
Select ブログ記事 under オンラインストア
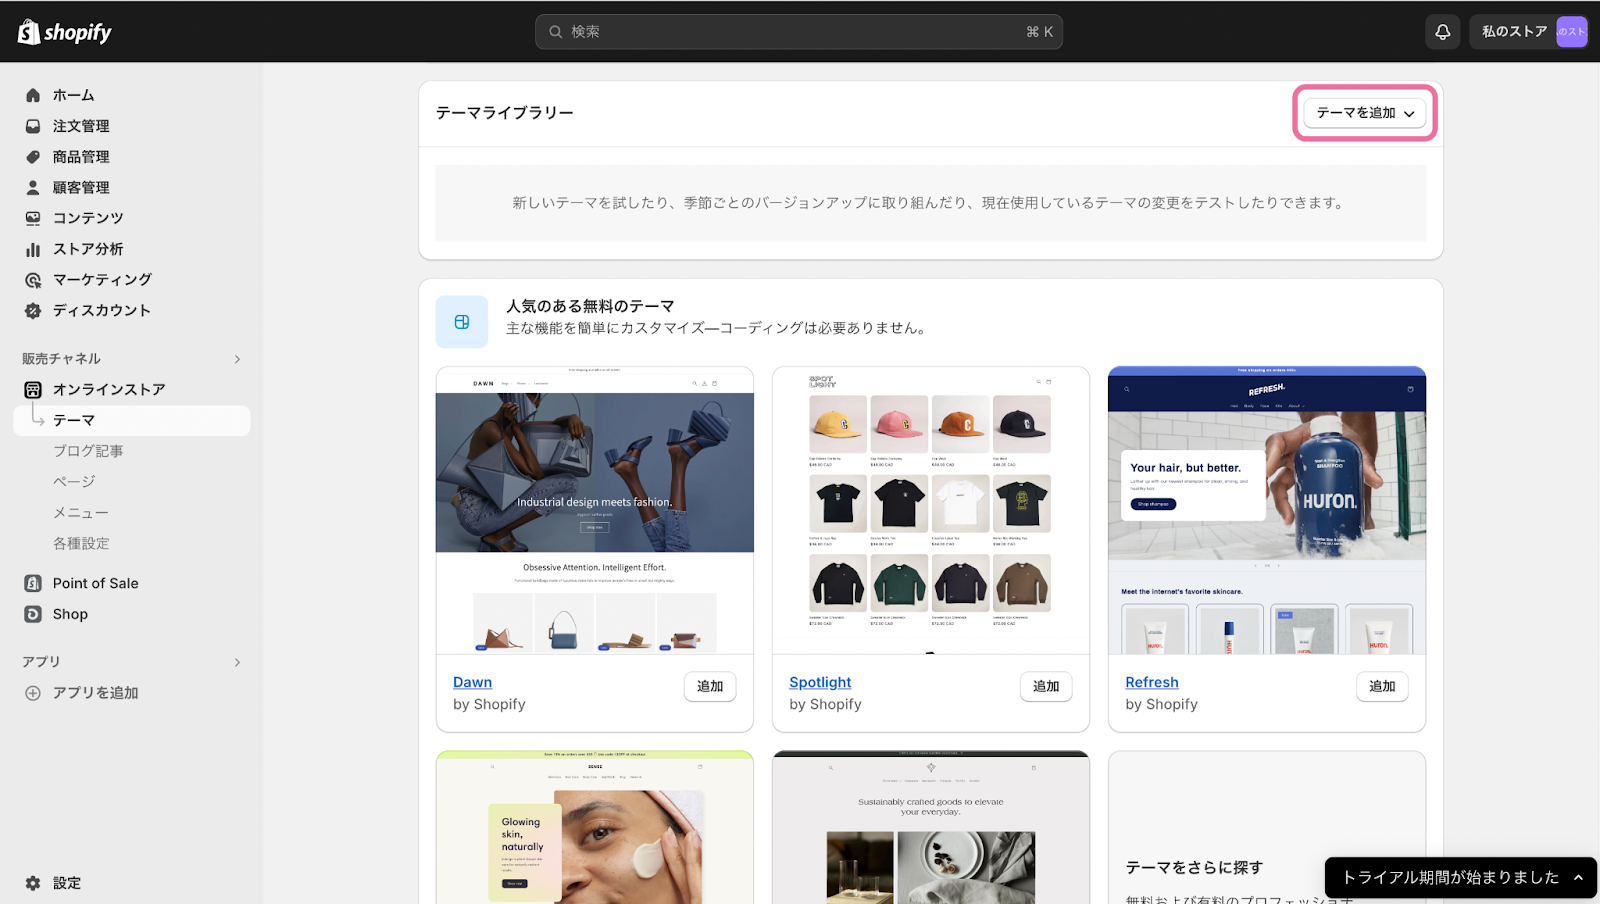[88, 451]
